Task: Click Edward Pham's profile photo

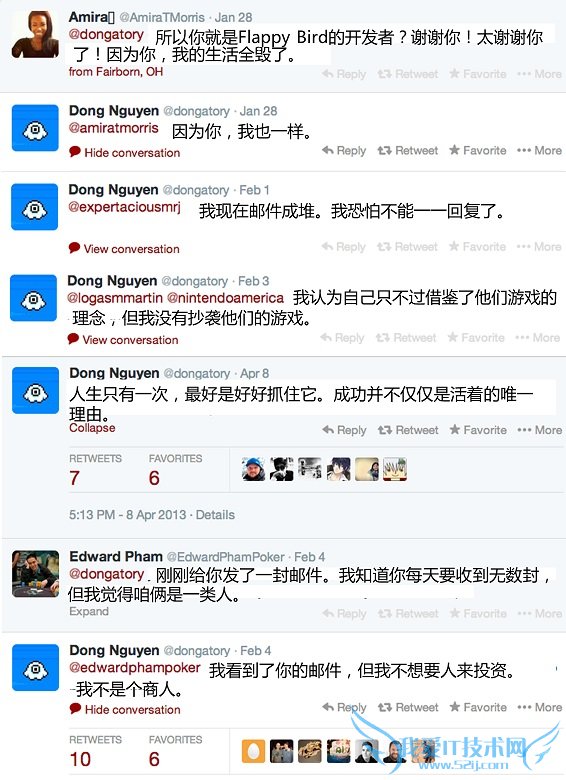Action: click(35, 574)
